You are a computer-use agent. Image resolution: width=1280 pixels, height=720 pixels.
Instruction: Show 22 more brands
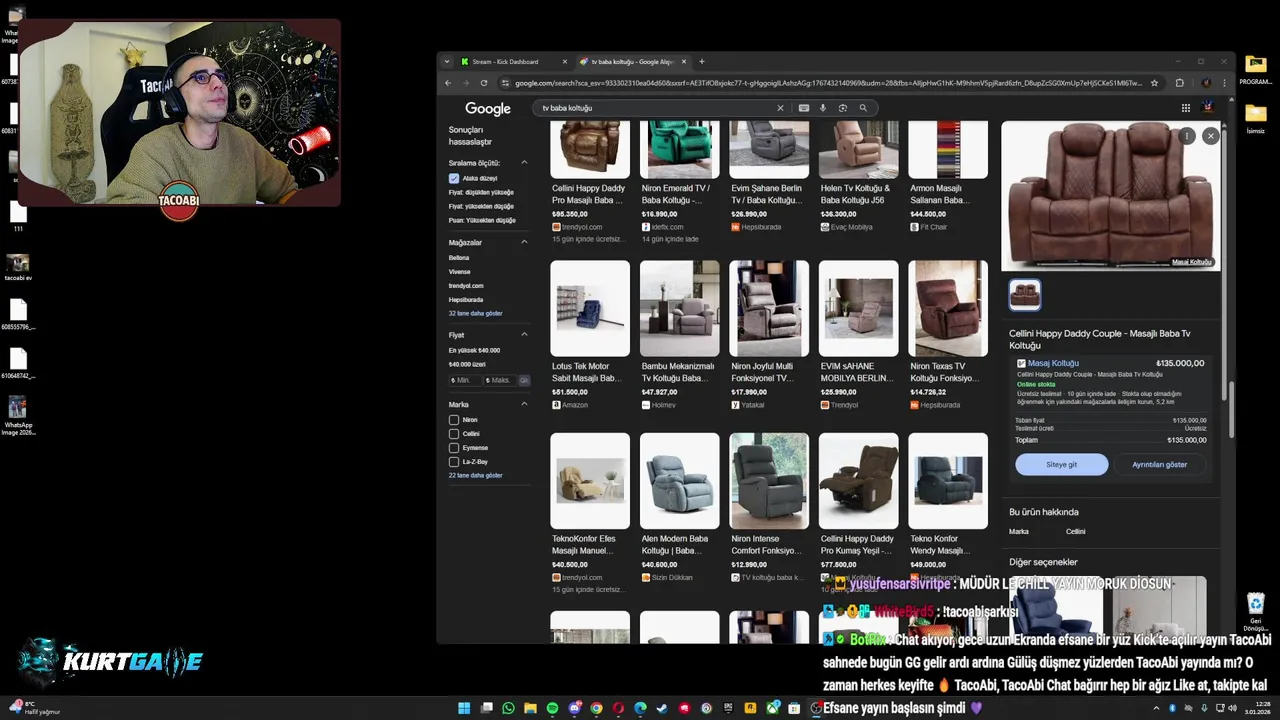click(x=475, y=475)
